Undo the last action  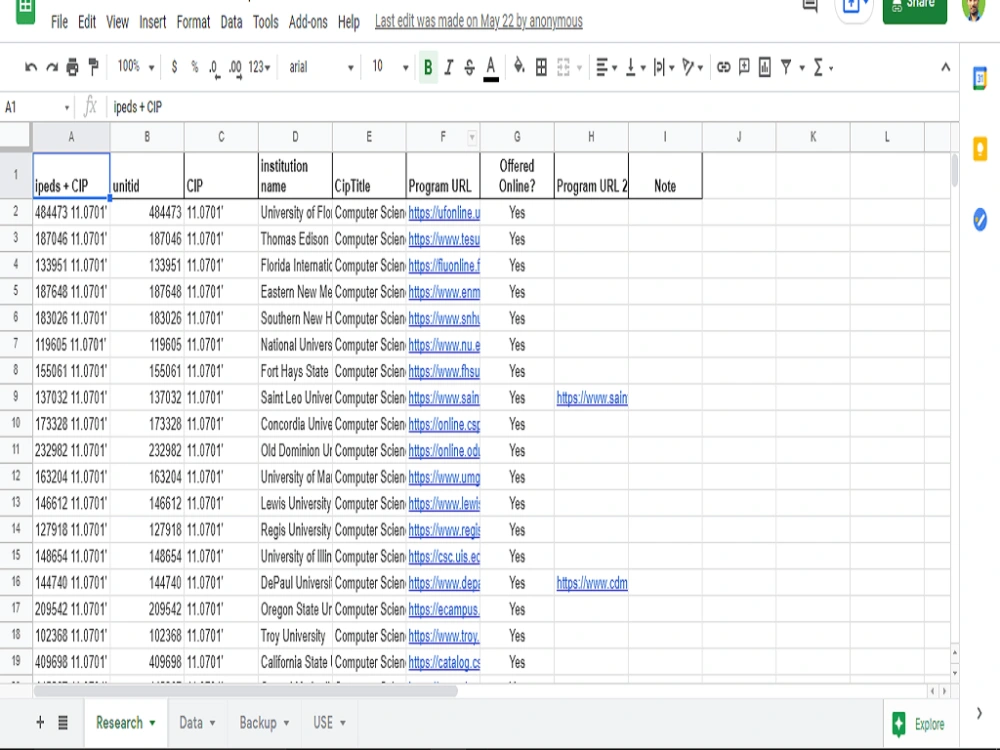click(x=31, y=67)
